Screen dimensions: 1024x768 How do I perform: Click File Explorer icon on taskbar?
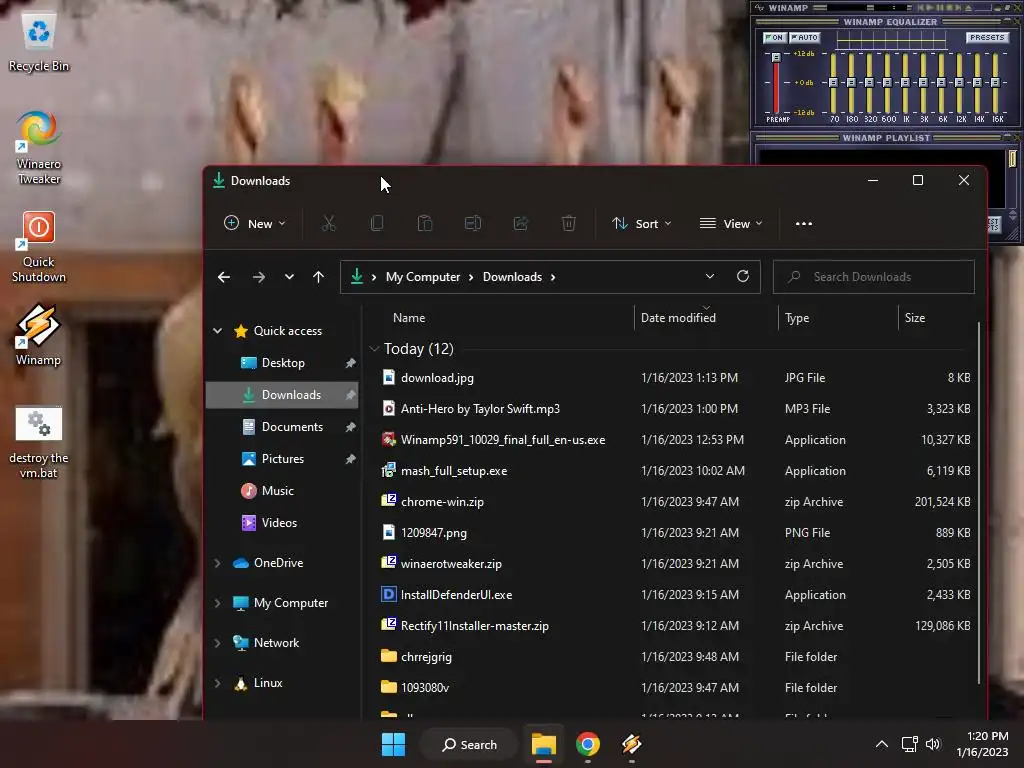point(543,744)
